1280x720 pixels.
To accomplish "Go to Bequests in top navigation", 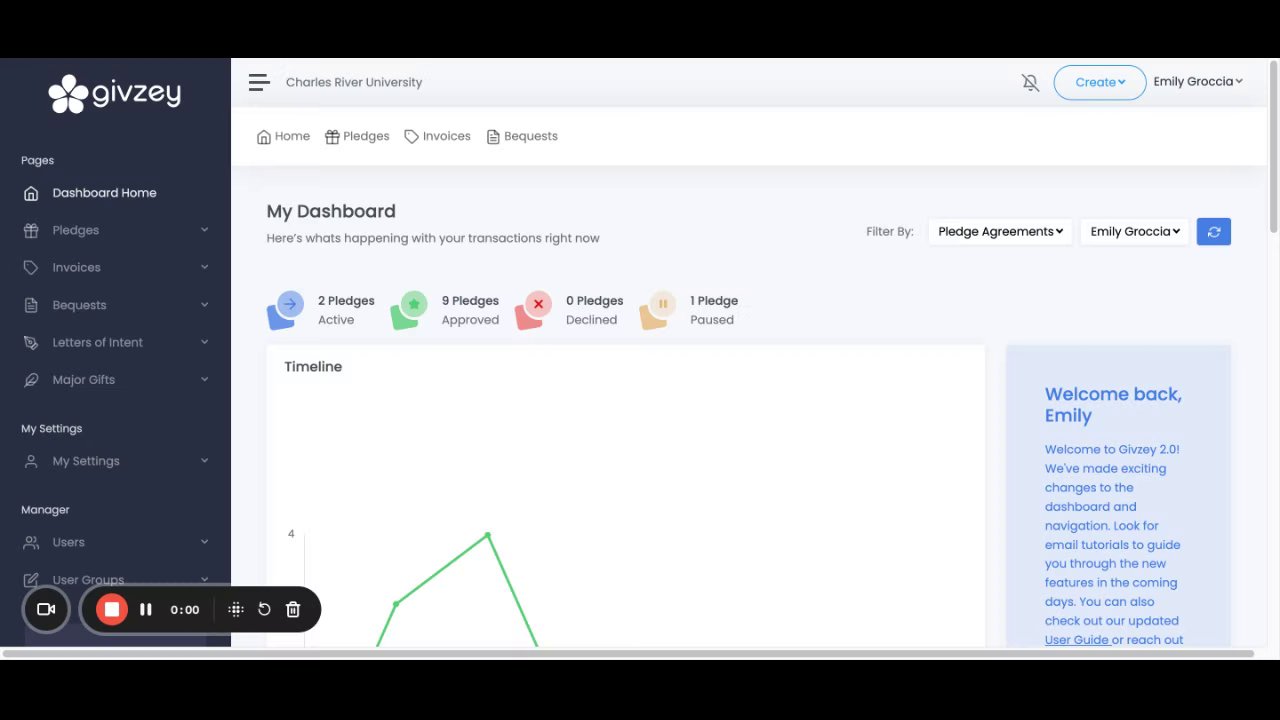I will pos(522,136).
